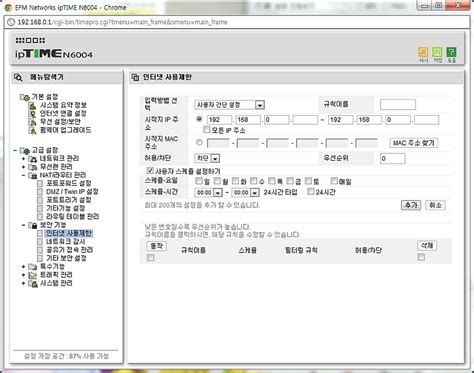The image size is (474, 373).
Task: Check the 24시간 checkbox
Action: point(311,191)
